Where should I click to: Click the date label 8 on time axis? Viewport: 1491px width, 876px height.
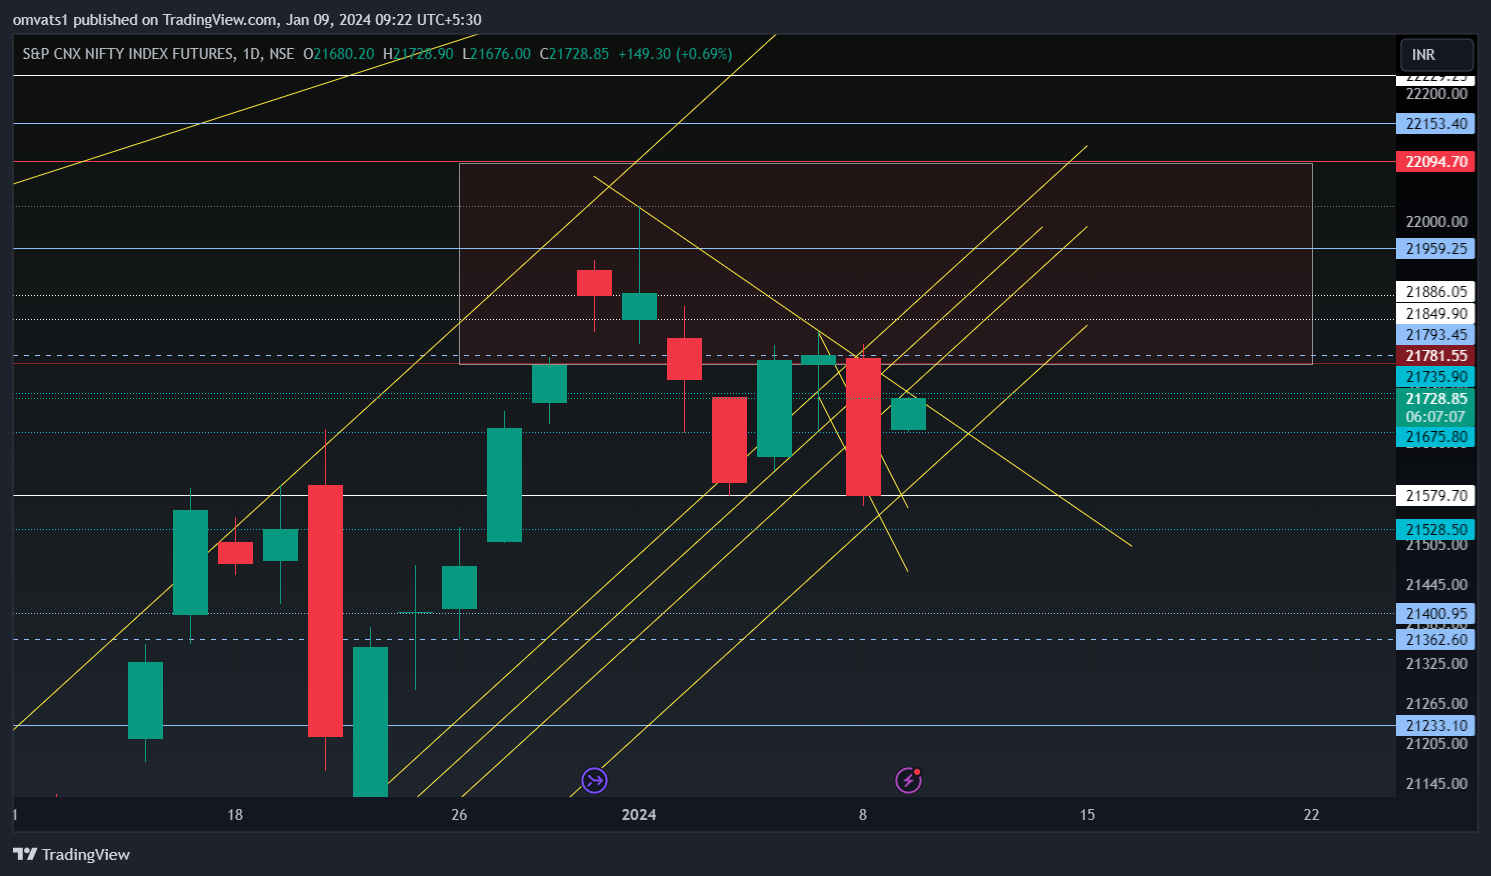pos(863,815)
